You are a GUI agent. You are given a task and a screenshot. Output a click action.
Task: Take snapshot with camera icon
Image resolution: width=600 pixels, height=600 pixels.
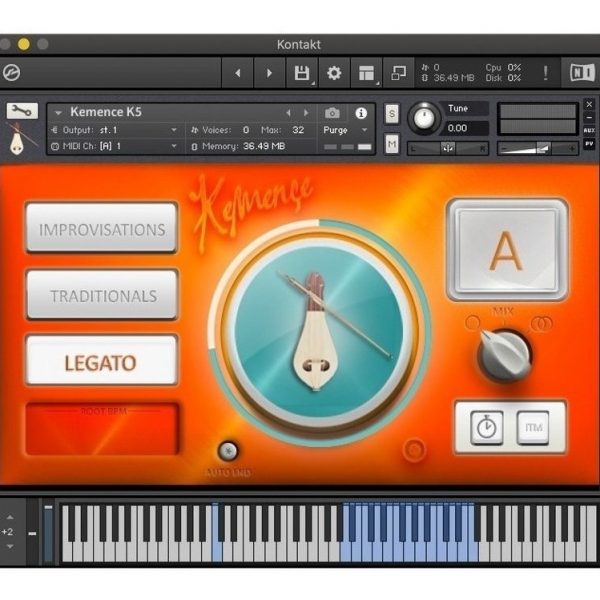(332, 113)
